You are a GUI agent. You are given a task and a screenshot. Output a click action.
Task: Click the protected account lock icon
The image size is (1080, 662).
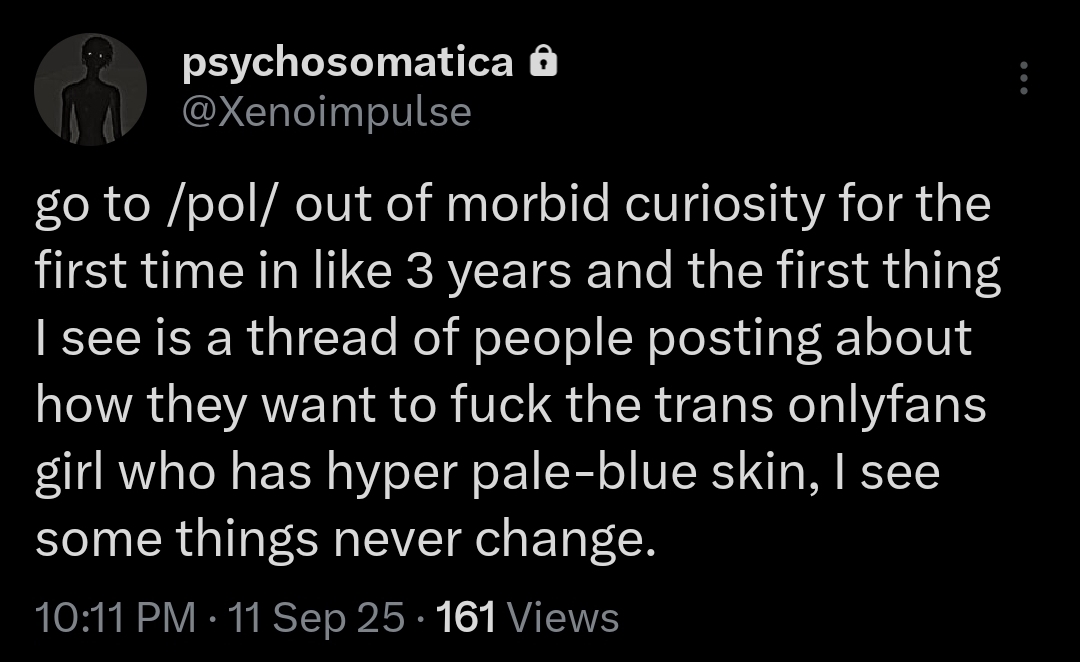pos(541,65)
